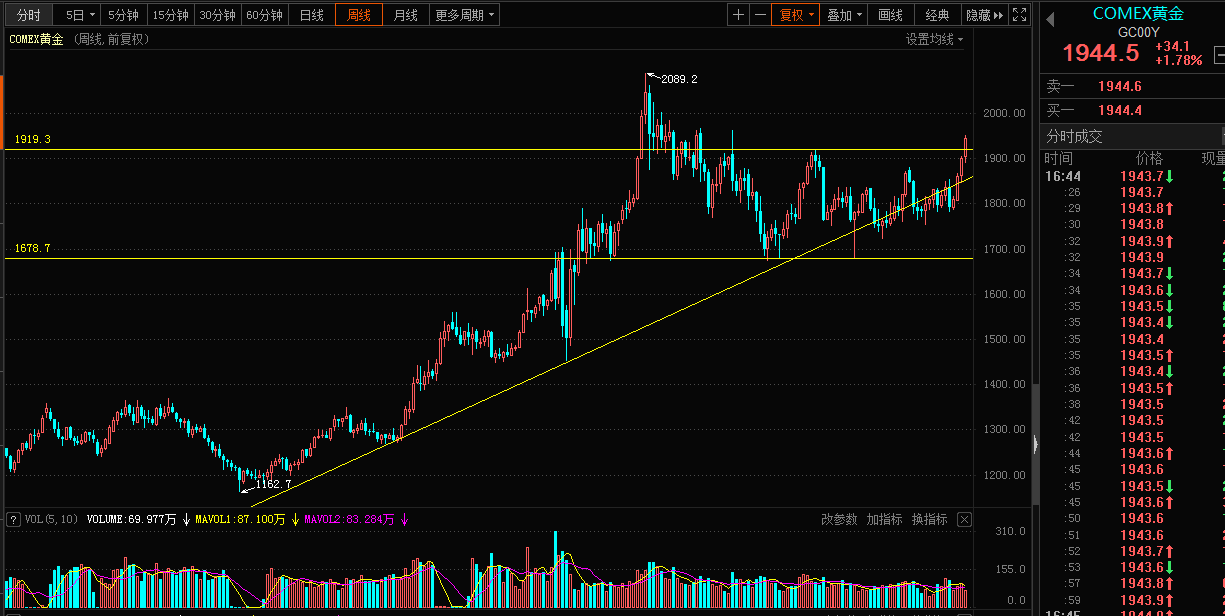
Task: Select the :52 tick row 1943.7
Action: (1132, 551)
